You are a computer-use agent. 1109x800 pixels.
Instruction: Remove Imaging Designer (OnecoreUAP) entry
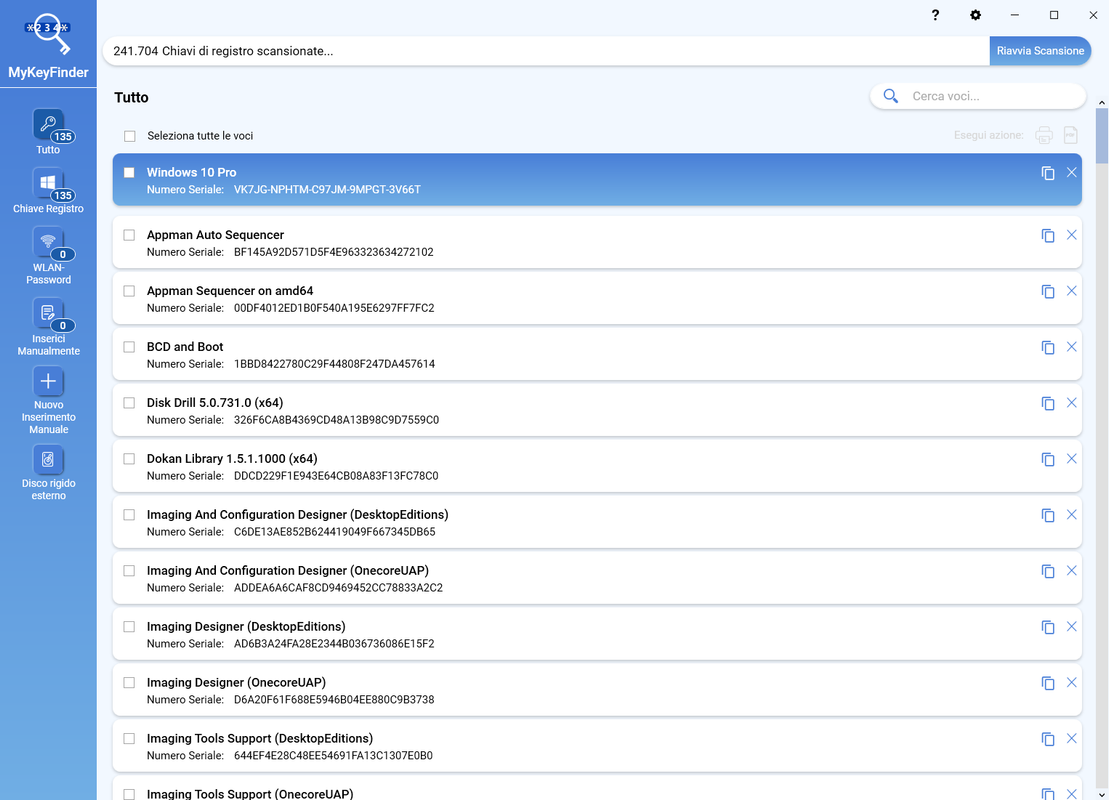1072,682
